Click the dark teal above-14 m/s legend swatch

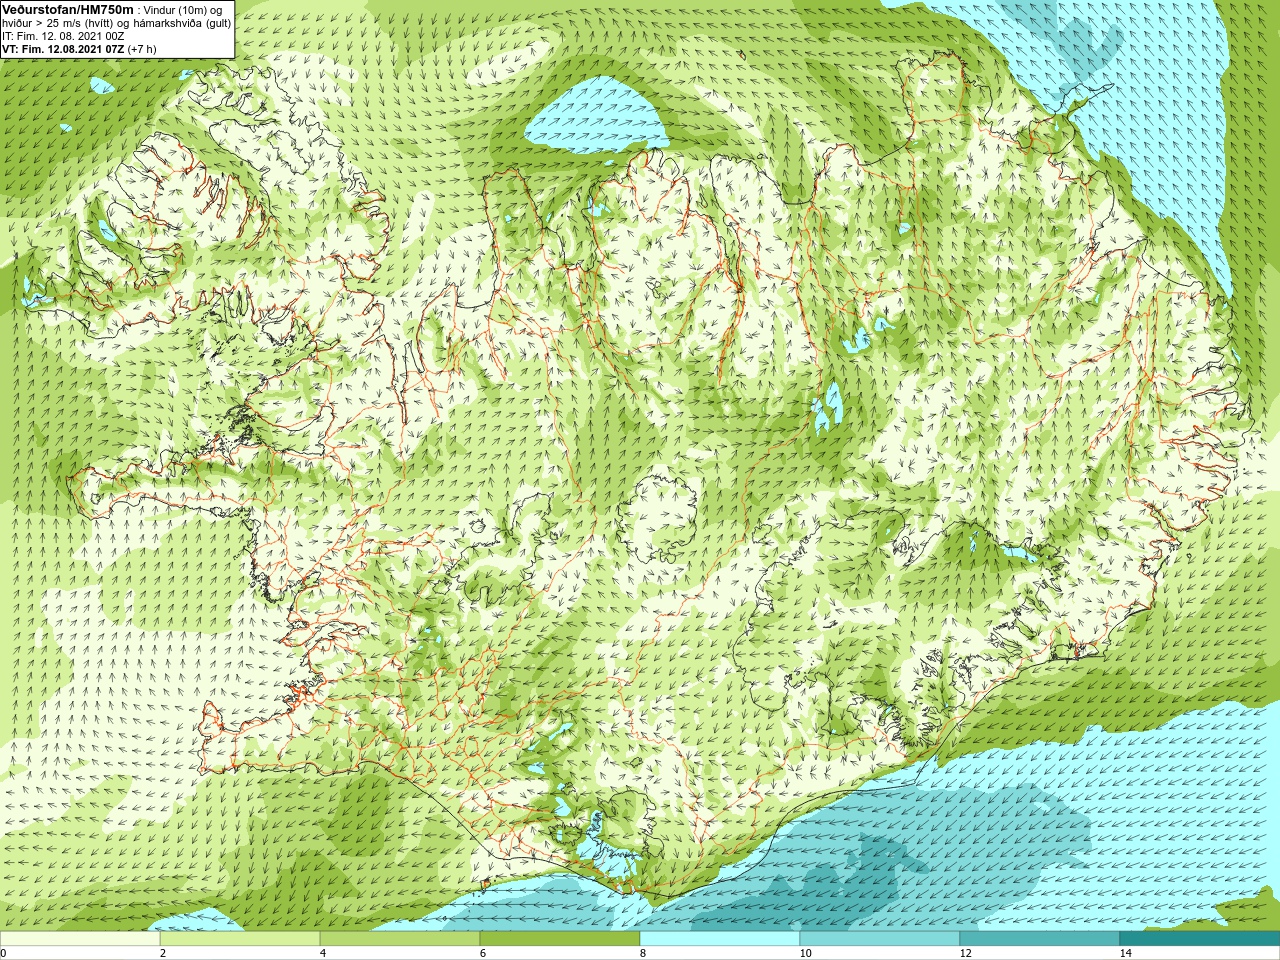coord(1200,939)
